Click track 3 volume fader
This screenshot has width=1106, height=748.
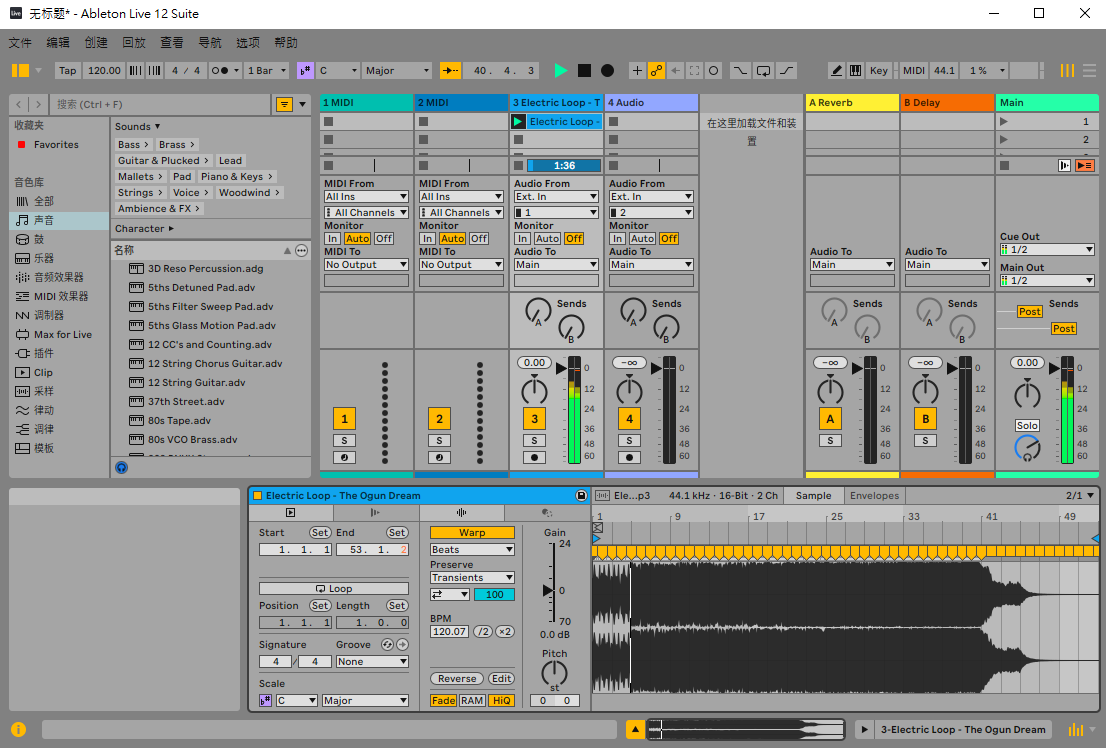click(561, 368)
